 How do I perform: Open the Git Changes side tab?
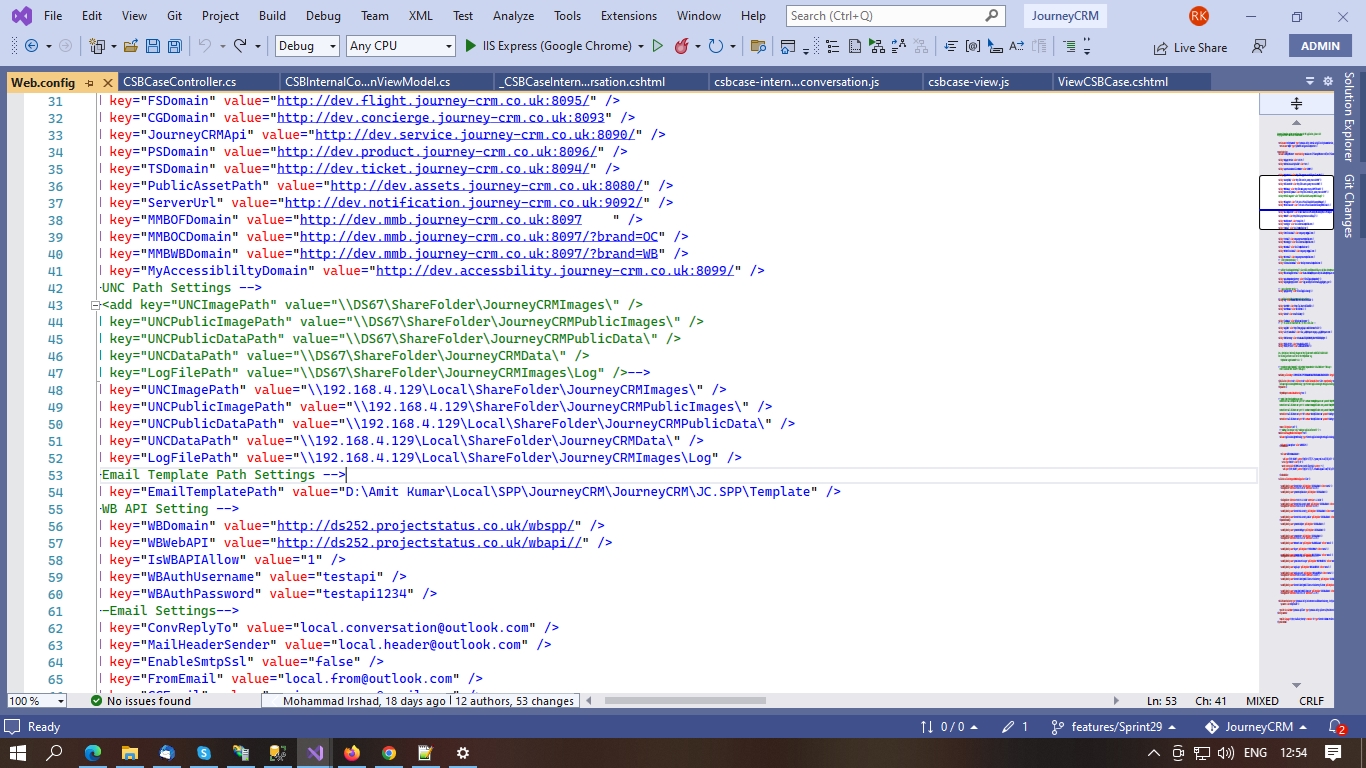1349,206
